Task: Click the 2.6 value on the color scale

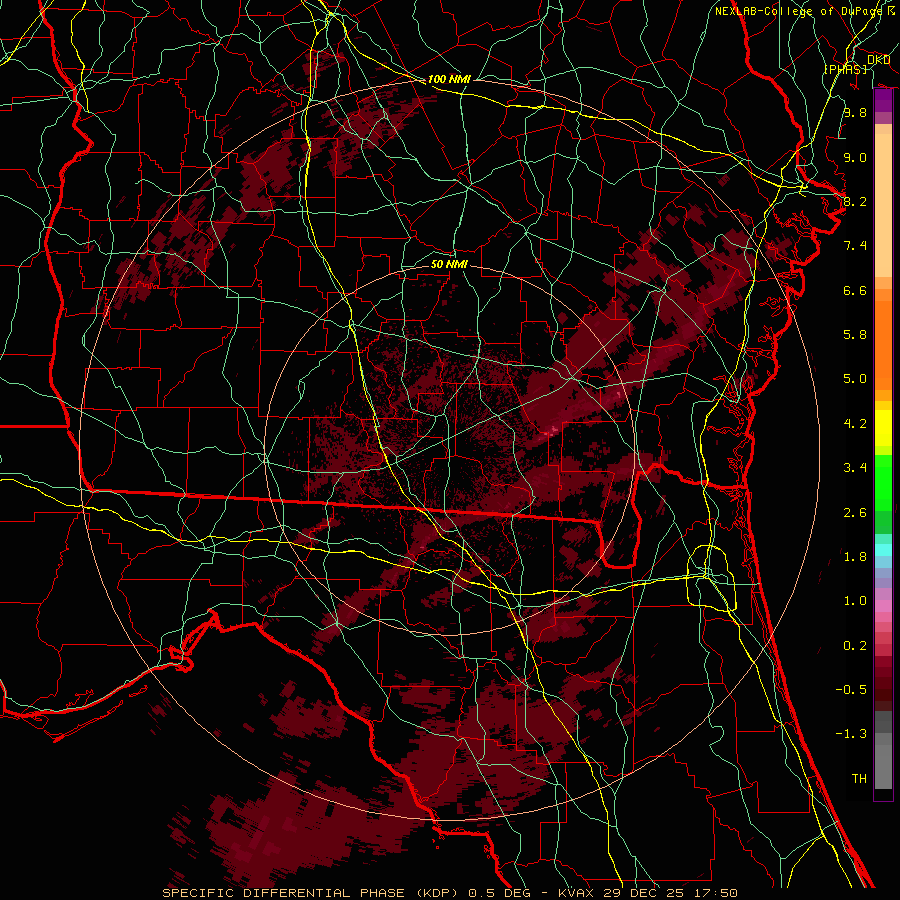Action: (855, 513)
